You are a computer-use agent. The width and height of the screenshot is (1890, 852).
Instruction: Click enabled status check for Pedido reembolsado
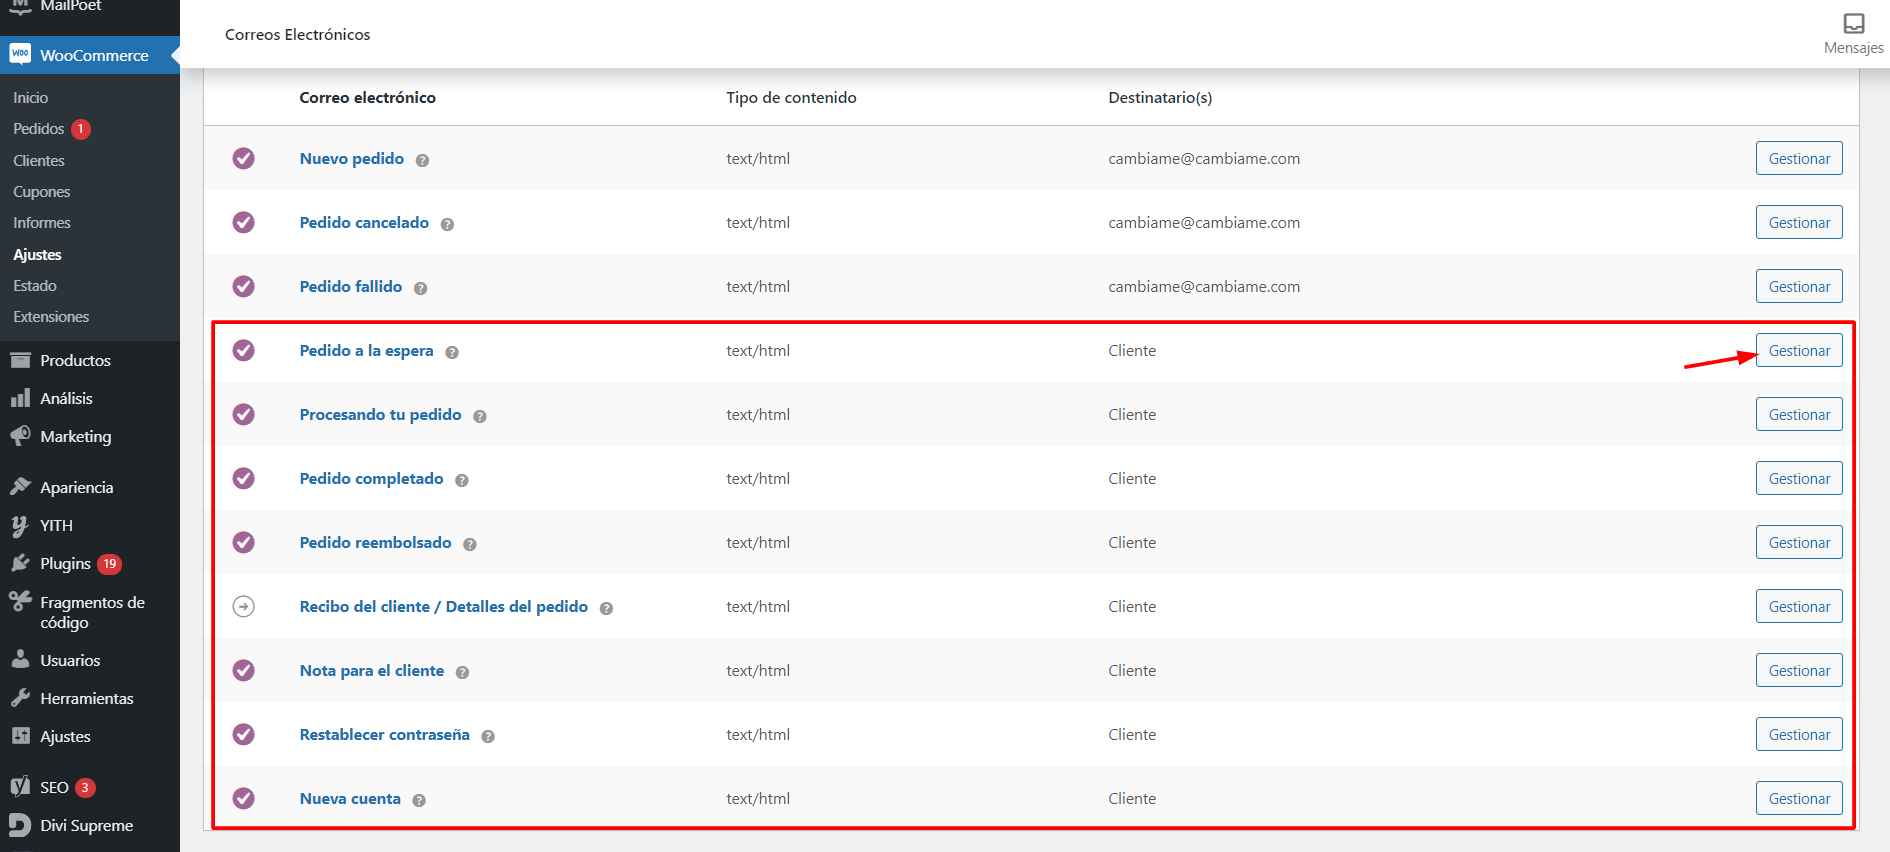tap(243, 542)
